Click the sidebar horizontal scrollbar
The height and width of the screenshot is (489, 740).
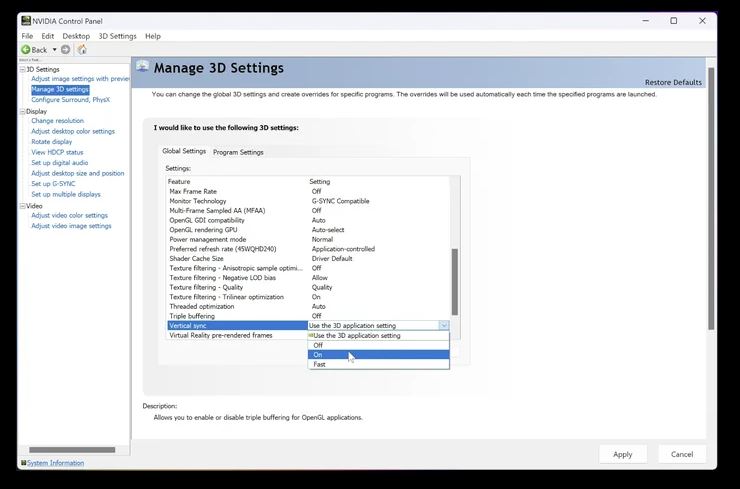pyautogui.click(x=72, y=450)
